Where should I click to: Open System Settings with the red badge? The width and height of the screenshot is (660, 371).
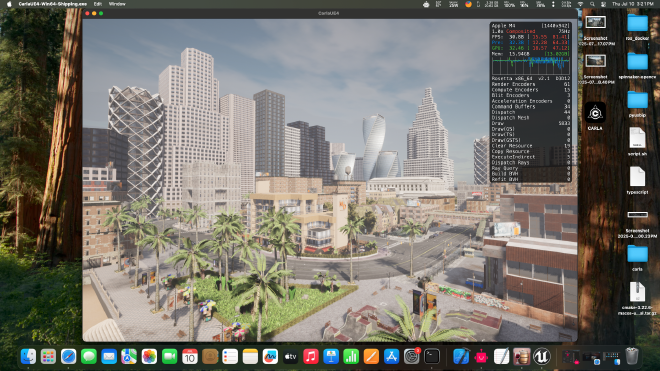412,357
